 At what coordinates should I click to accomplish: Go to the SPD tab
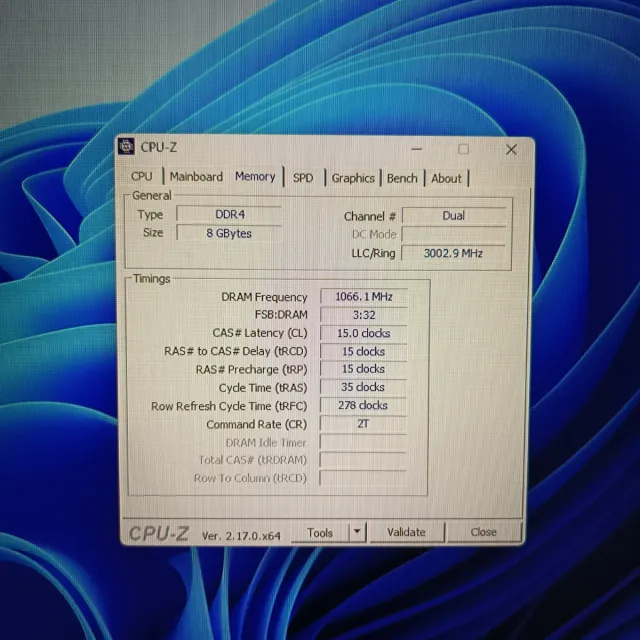pos(303,178)
